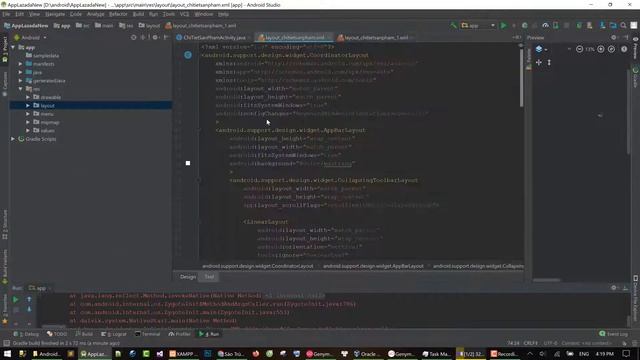Open the Event Log
The height and width of the screenshot is (360, 640).
point(613,334)
